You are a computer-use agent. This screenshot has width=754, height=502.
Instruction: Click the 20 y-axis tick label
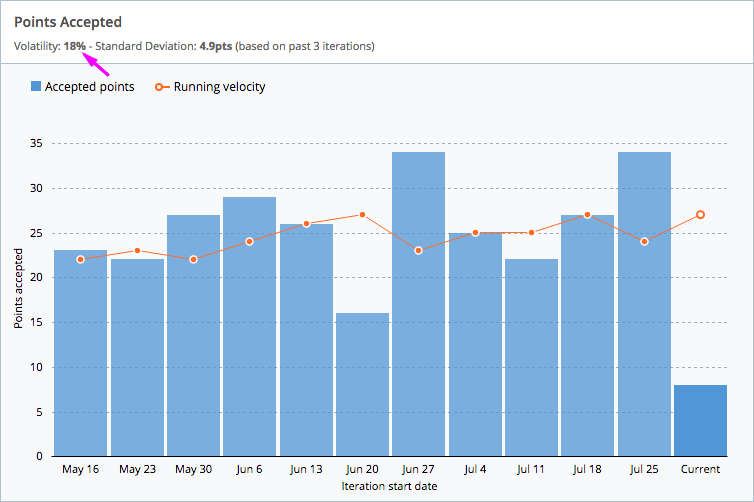pyautogui.click(x=37, y=277)
